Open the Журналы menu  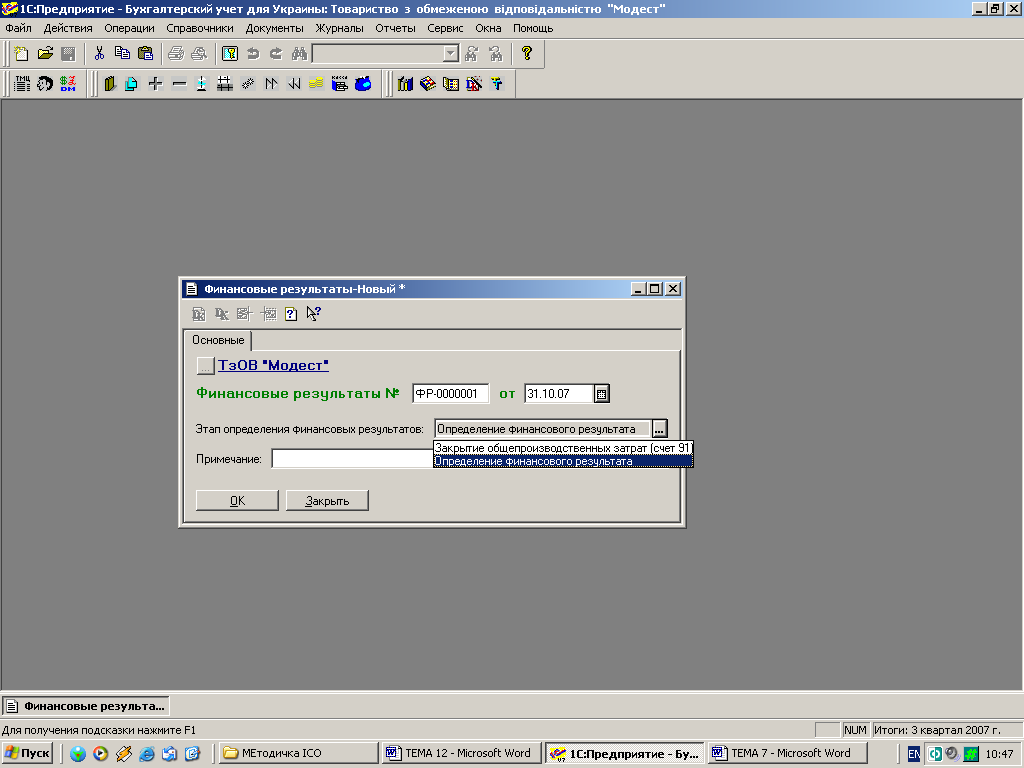coord(340,28)
